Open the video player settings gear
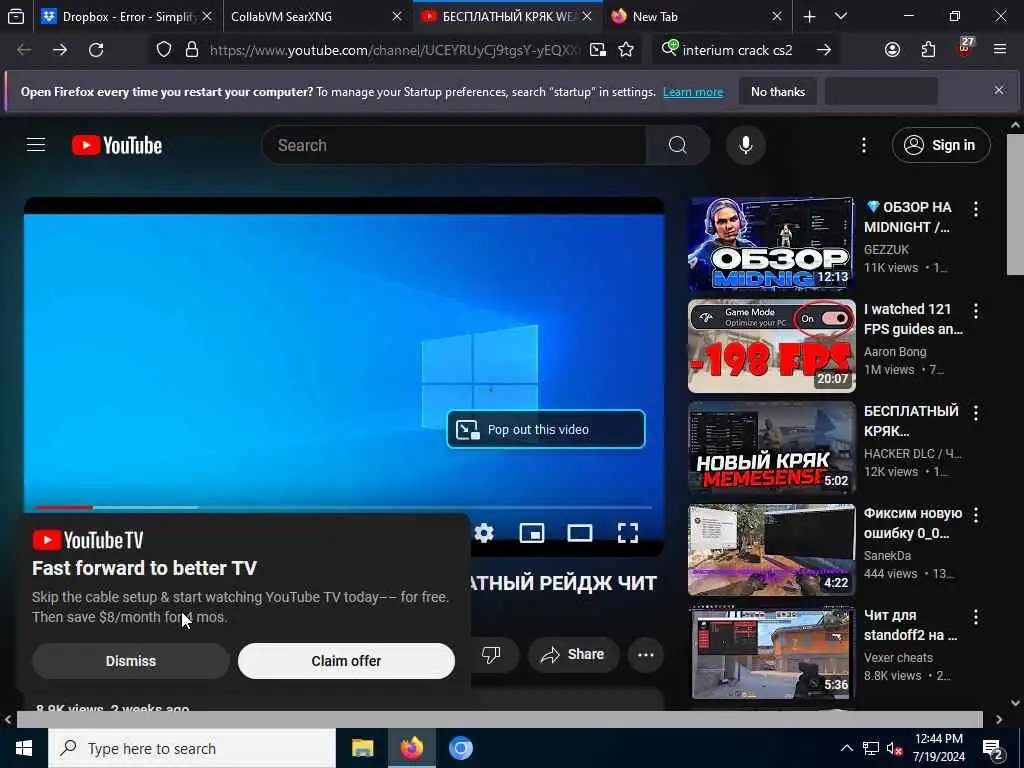Image resolution: width=1024 pixels, height=768 pixels. point(484,533)
